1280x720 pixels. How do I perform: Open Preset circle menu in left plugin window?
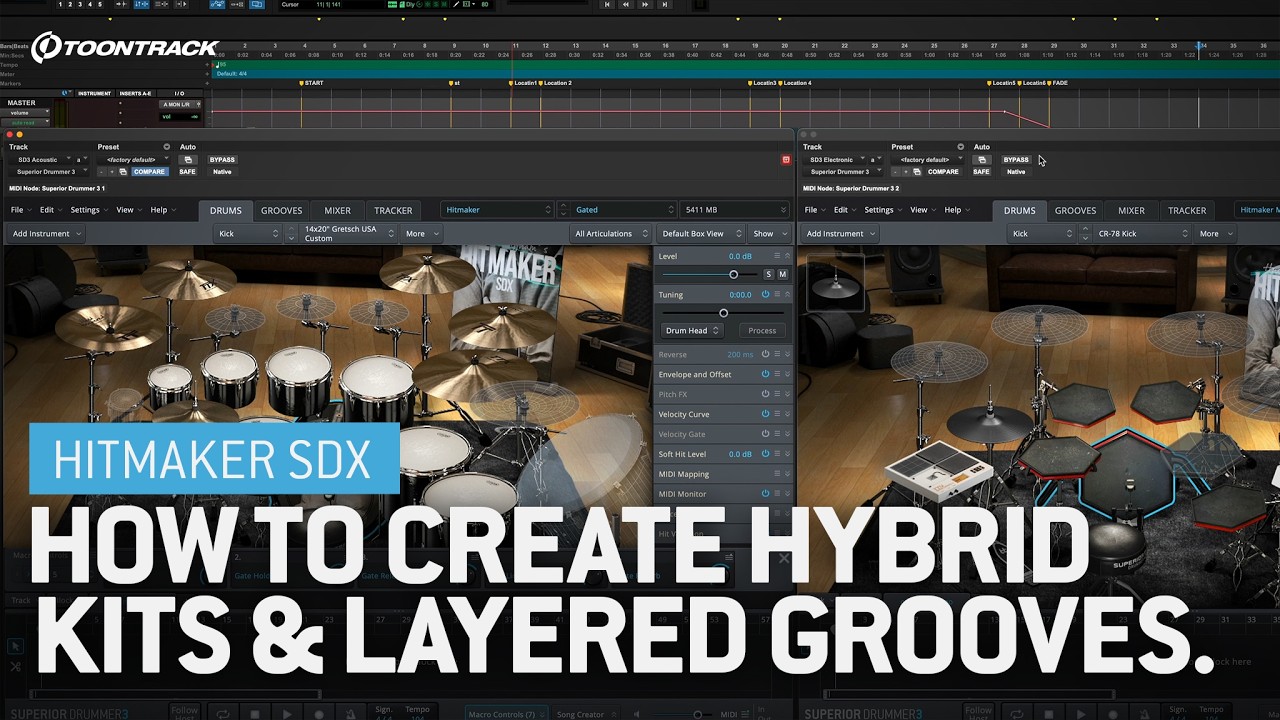167,147
